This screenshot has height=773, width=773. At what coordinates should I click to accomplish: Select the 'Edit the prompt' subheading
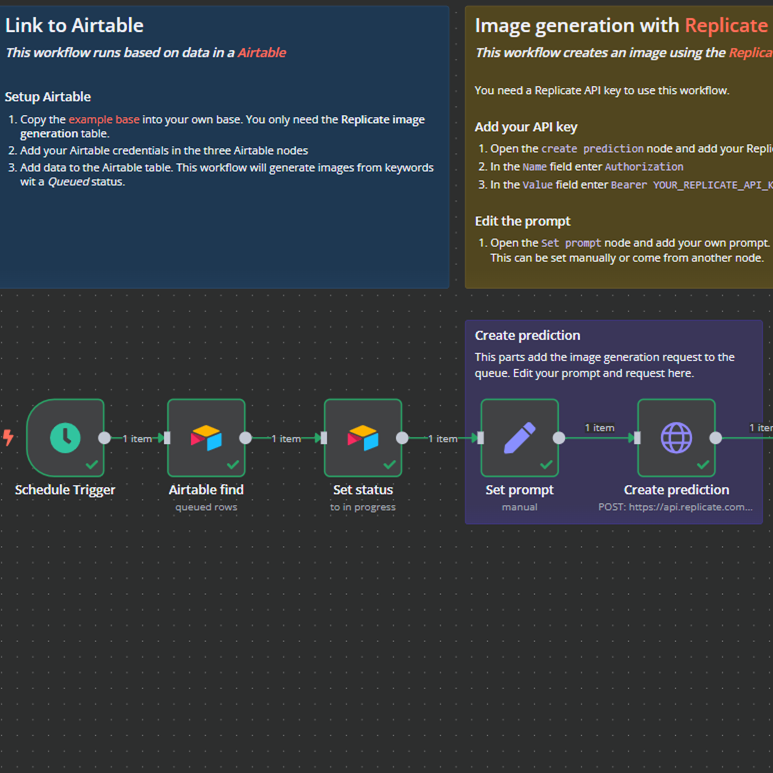(x=523, y=221)
